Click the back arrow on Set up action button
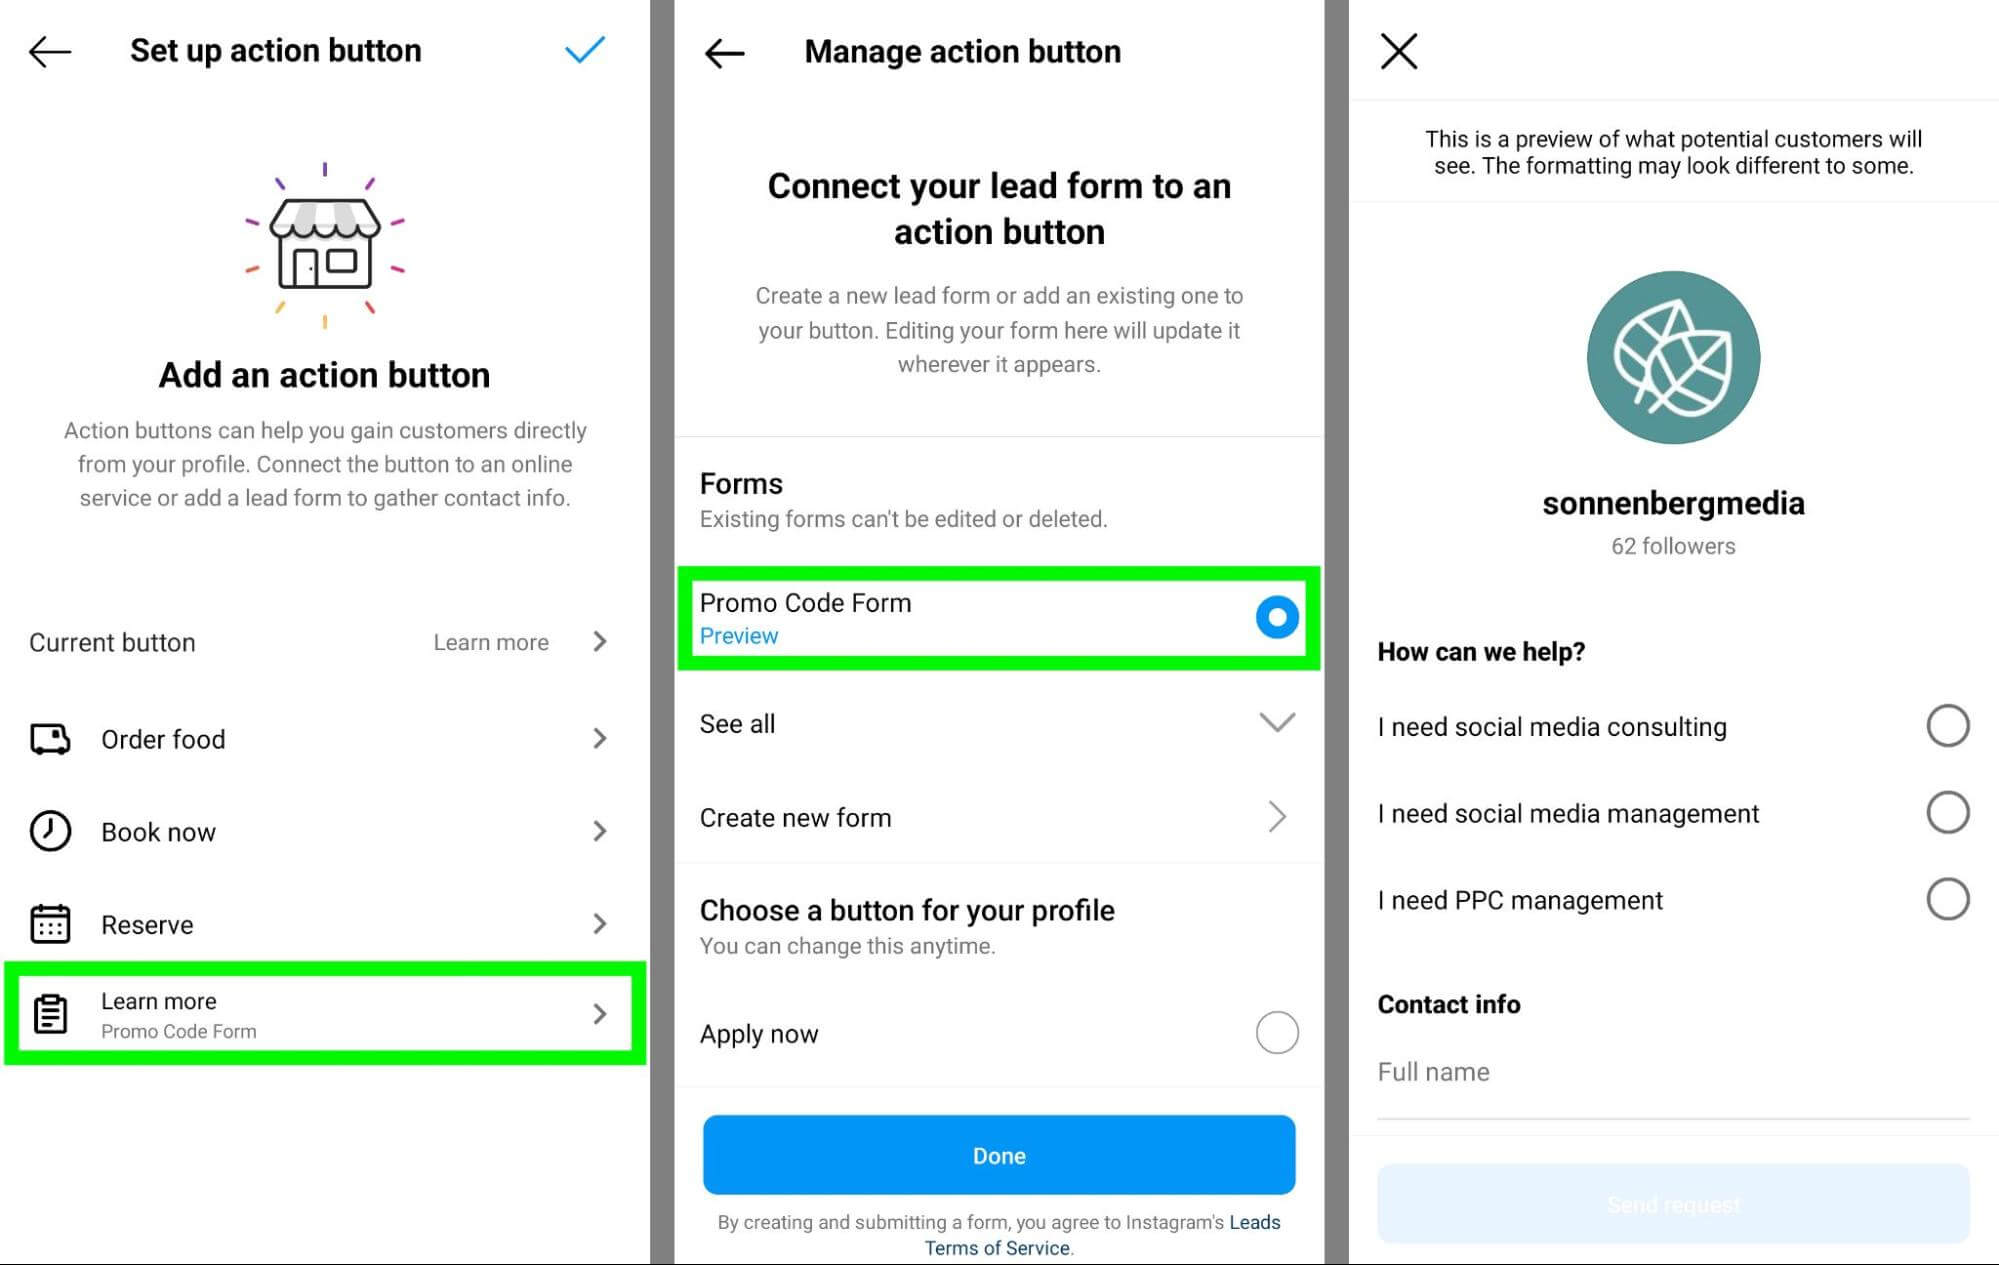The image size is (1999, 1265). (x=48, y=51)
